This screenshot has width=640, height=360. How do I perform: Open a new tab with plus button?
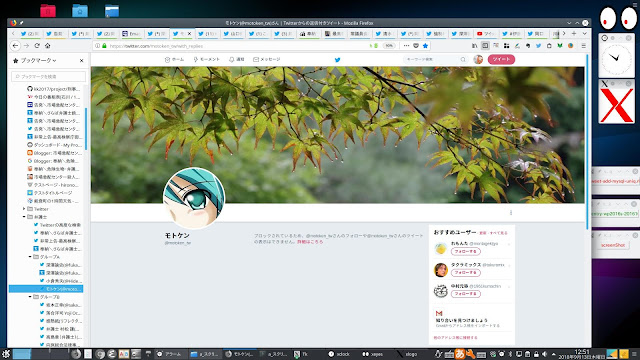pos(574,33)
